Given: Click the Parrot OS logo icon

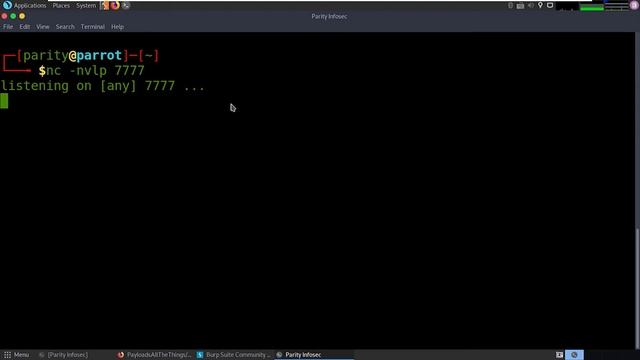Looking at the screenshot, I should [7, 5].
